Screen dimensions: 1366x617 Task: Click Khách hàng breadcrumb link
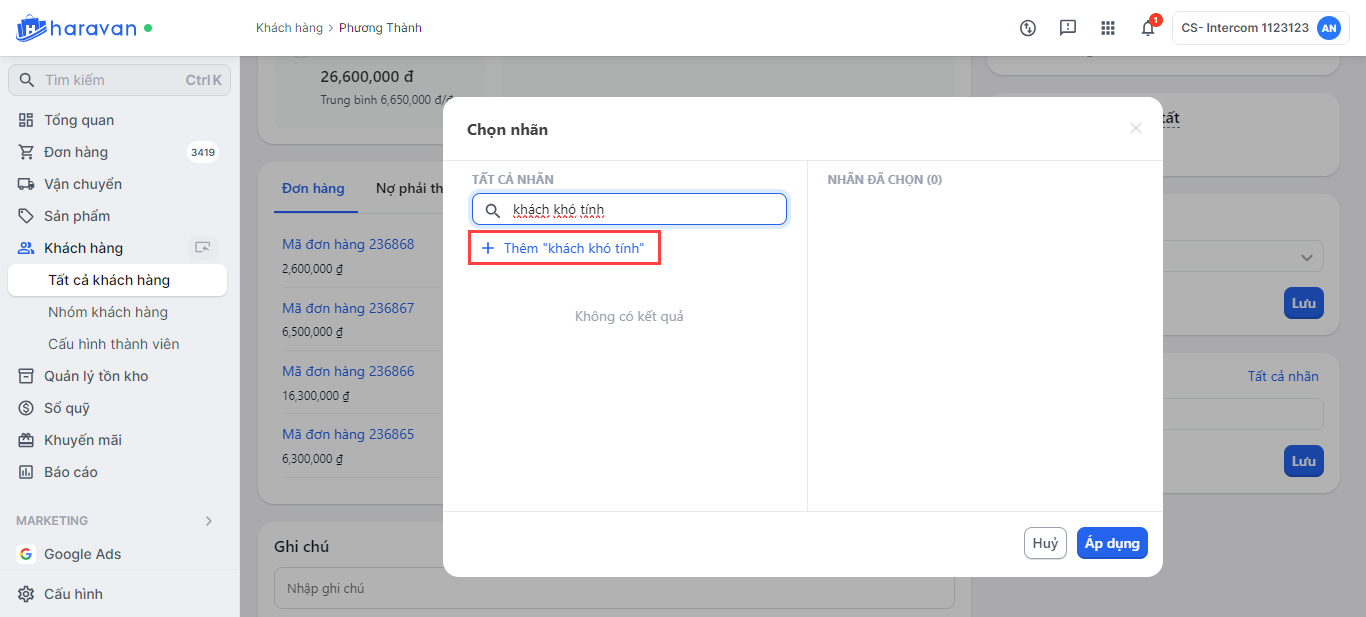[289, 28]
